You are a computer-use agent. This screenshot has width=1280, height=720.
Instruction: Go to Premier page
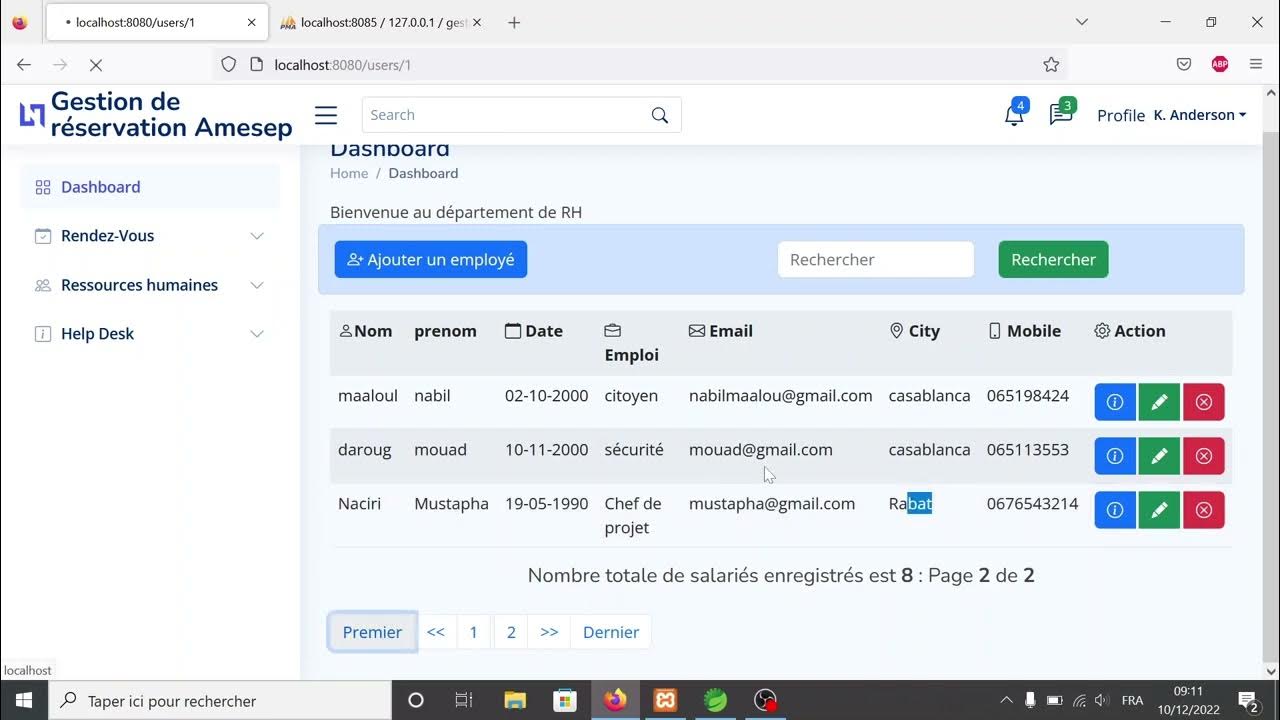click(x=372, y=632)
